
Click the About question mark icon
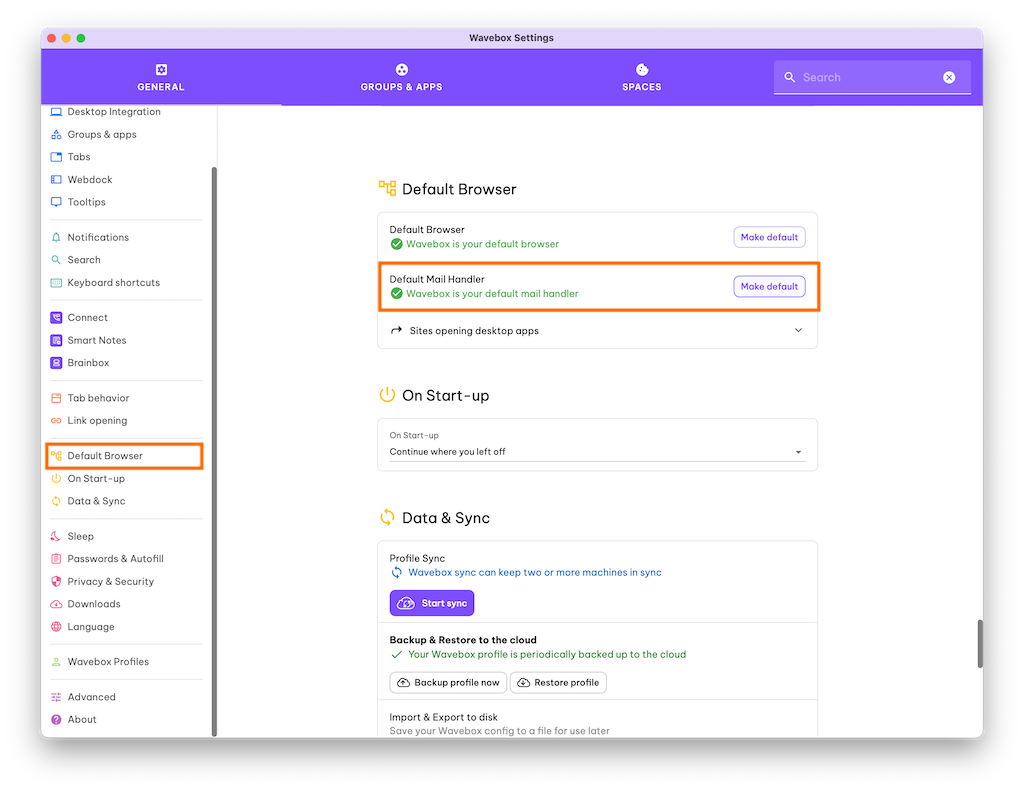(56, 720)
